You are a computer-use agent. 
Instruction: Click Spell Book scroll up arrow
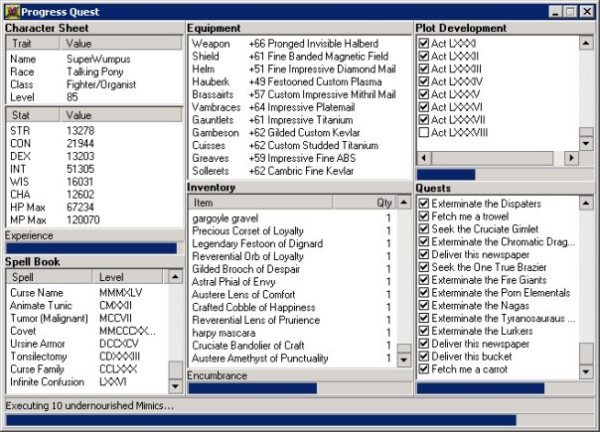coord(175,277)
